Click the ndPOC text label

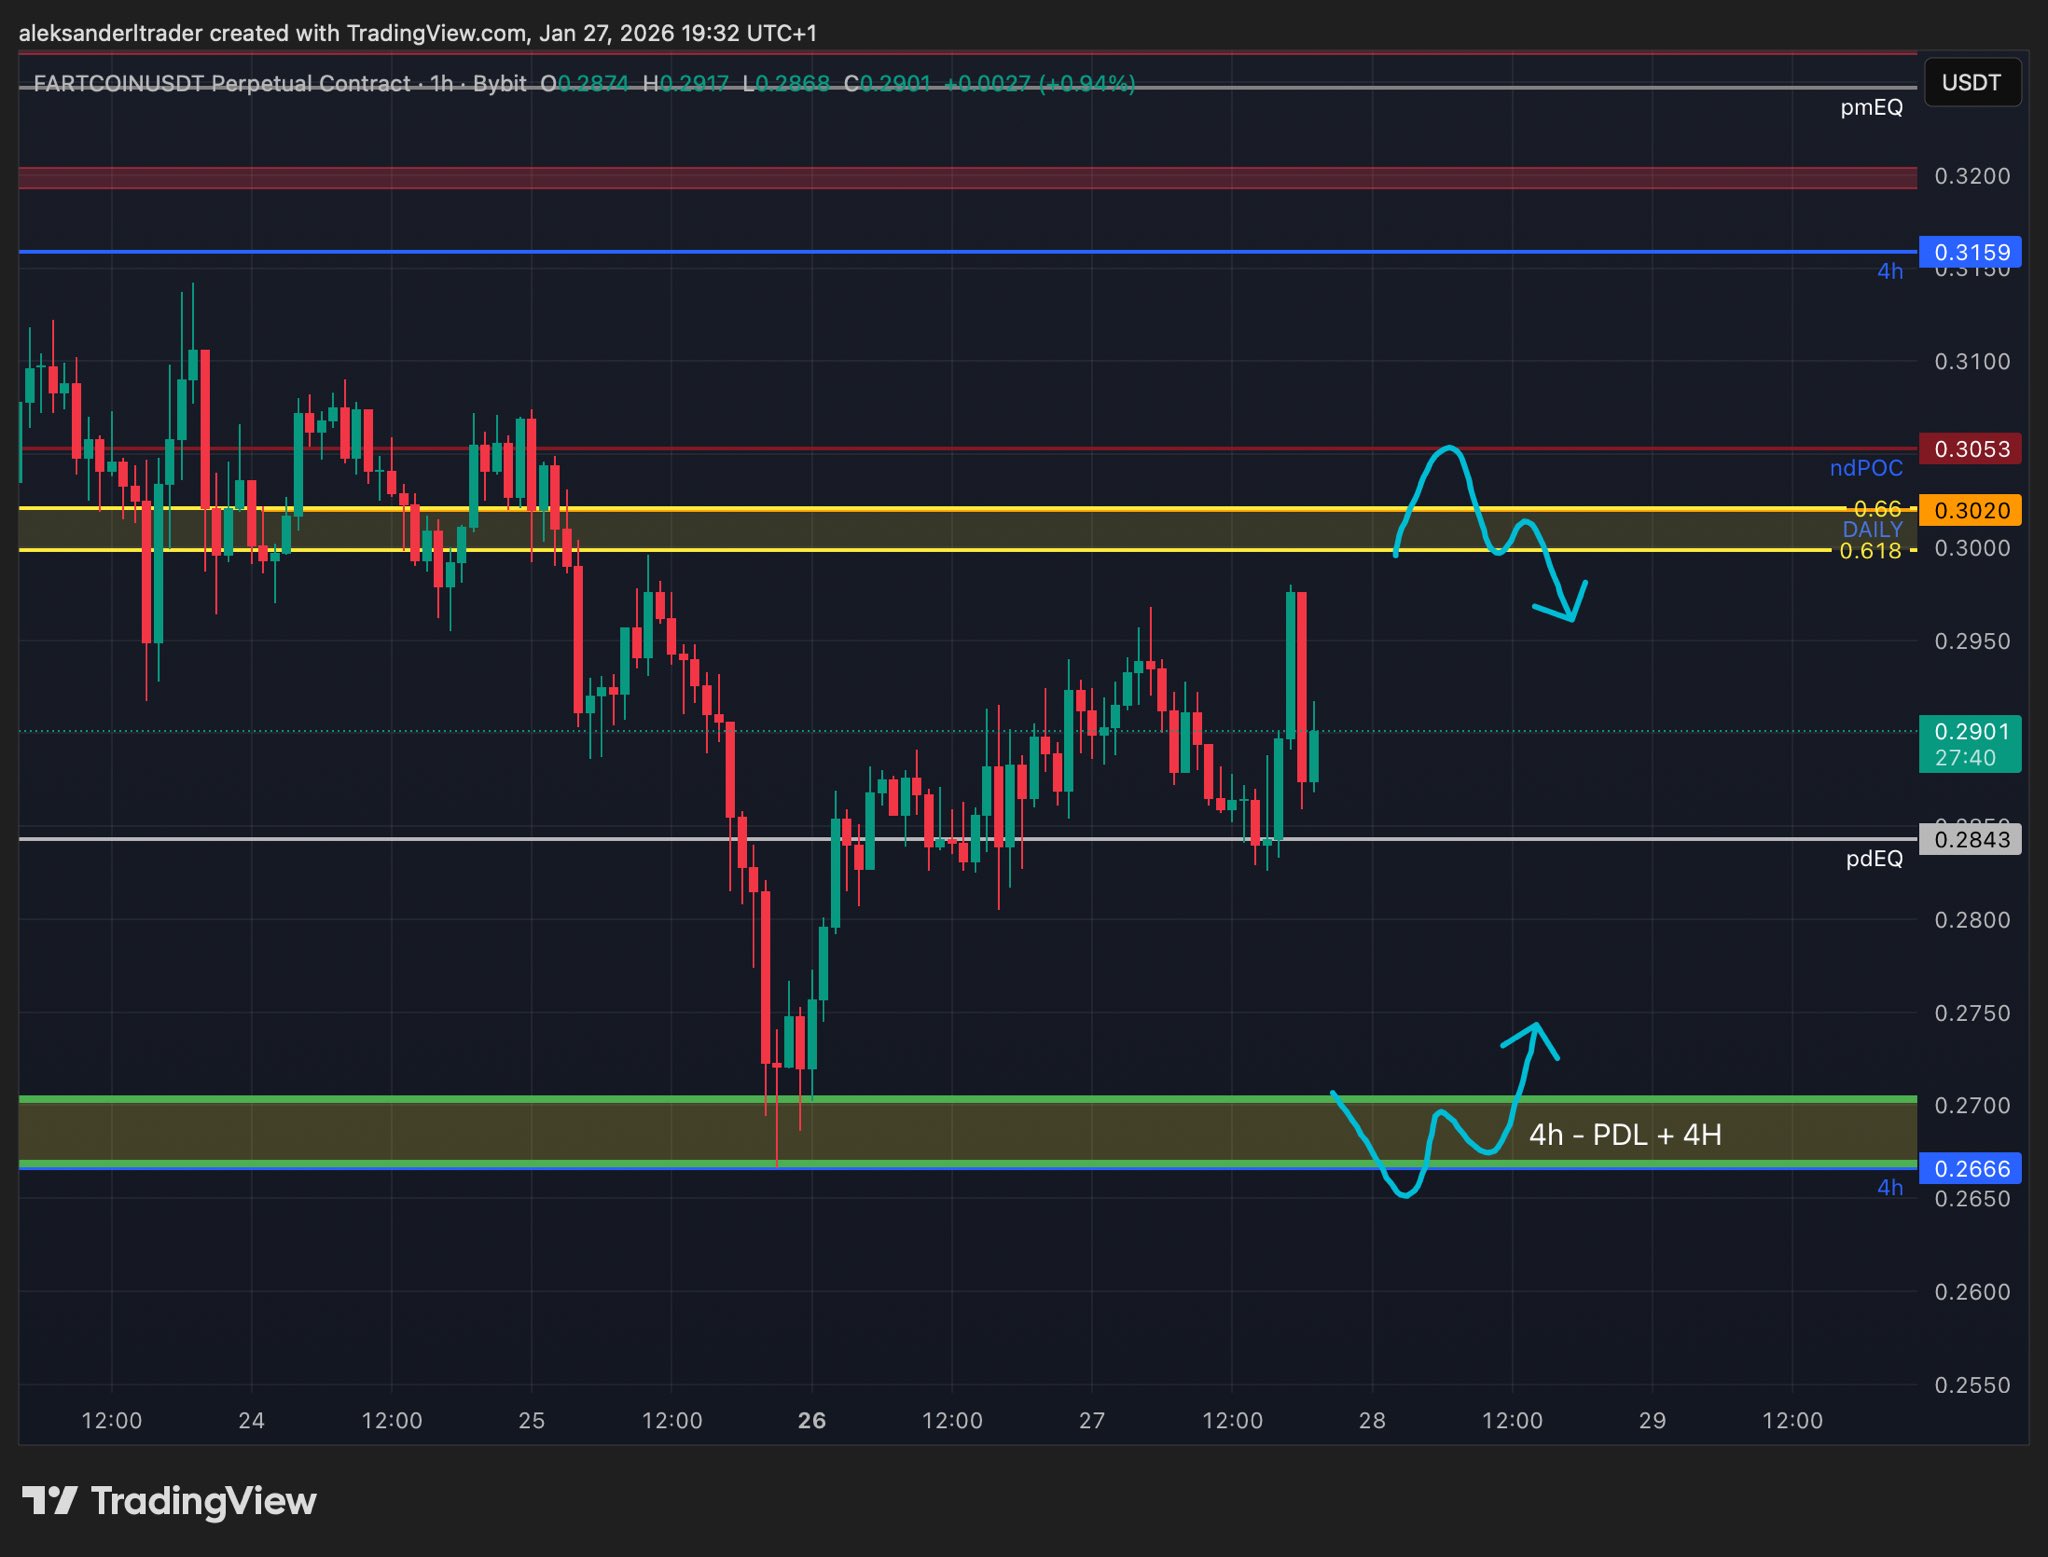[x=1866, y=468]
